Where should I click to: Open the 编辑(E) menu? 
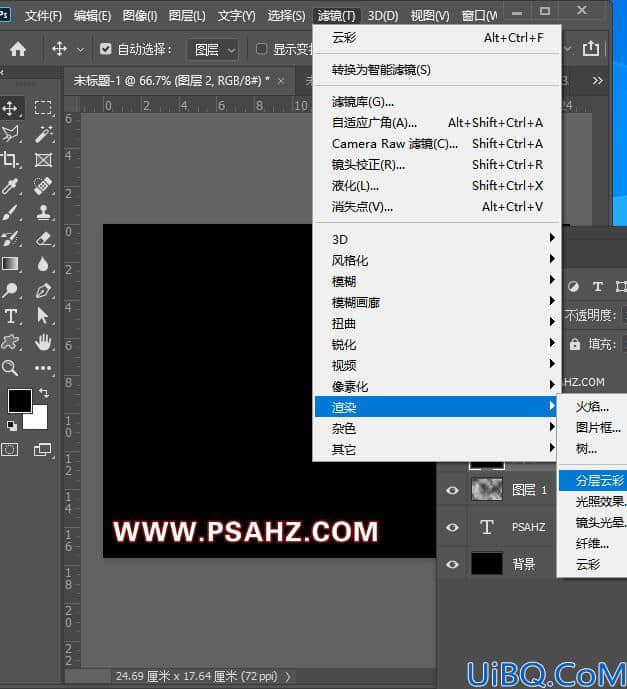point(92,16)
